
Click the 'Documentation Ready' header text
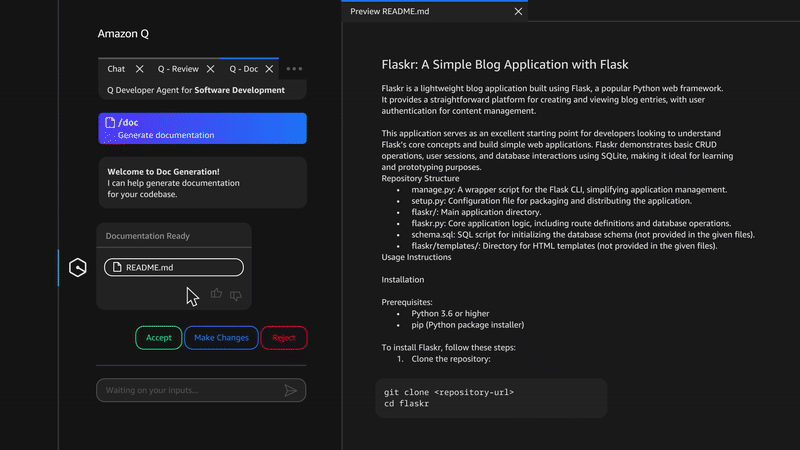[x=147, y=236]
